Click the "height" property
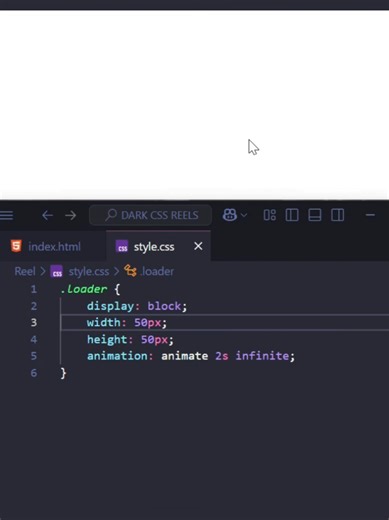The image size is (389, 520). [x=107, y=339]
